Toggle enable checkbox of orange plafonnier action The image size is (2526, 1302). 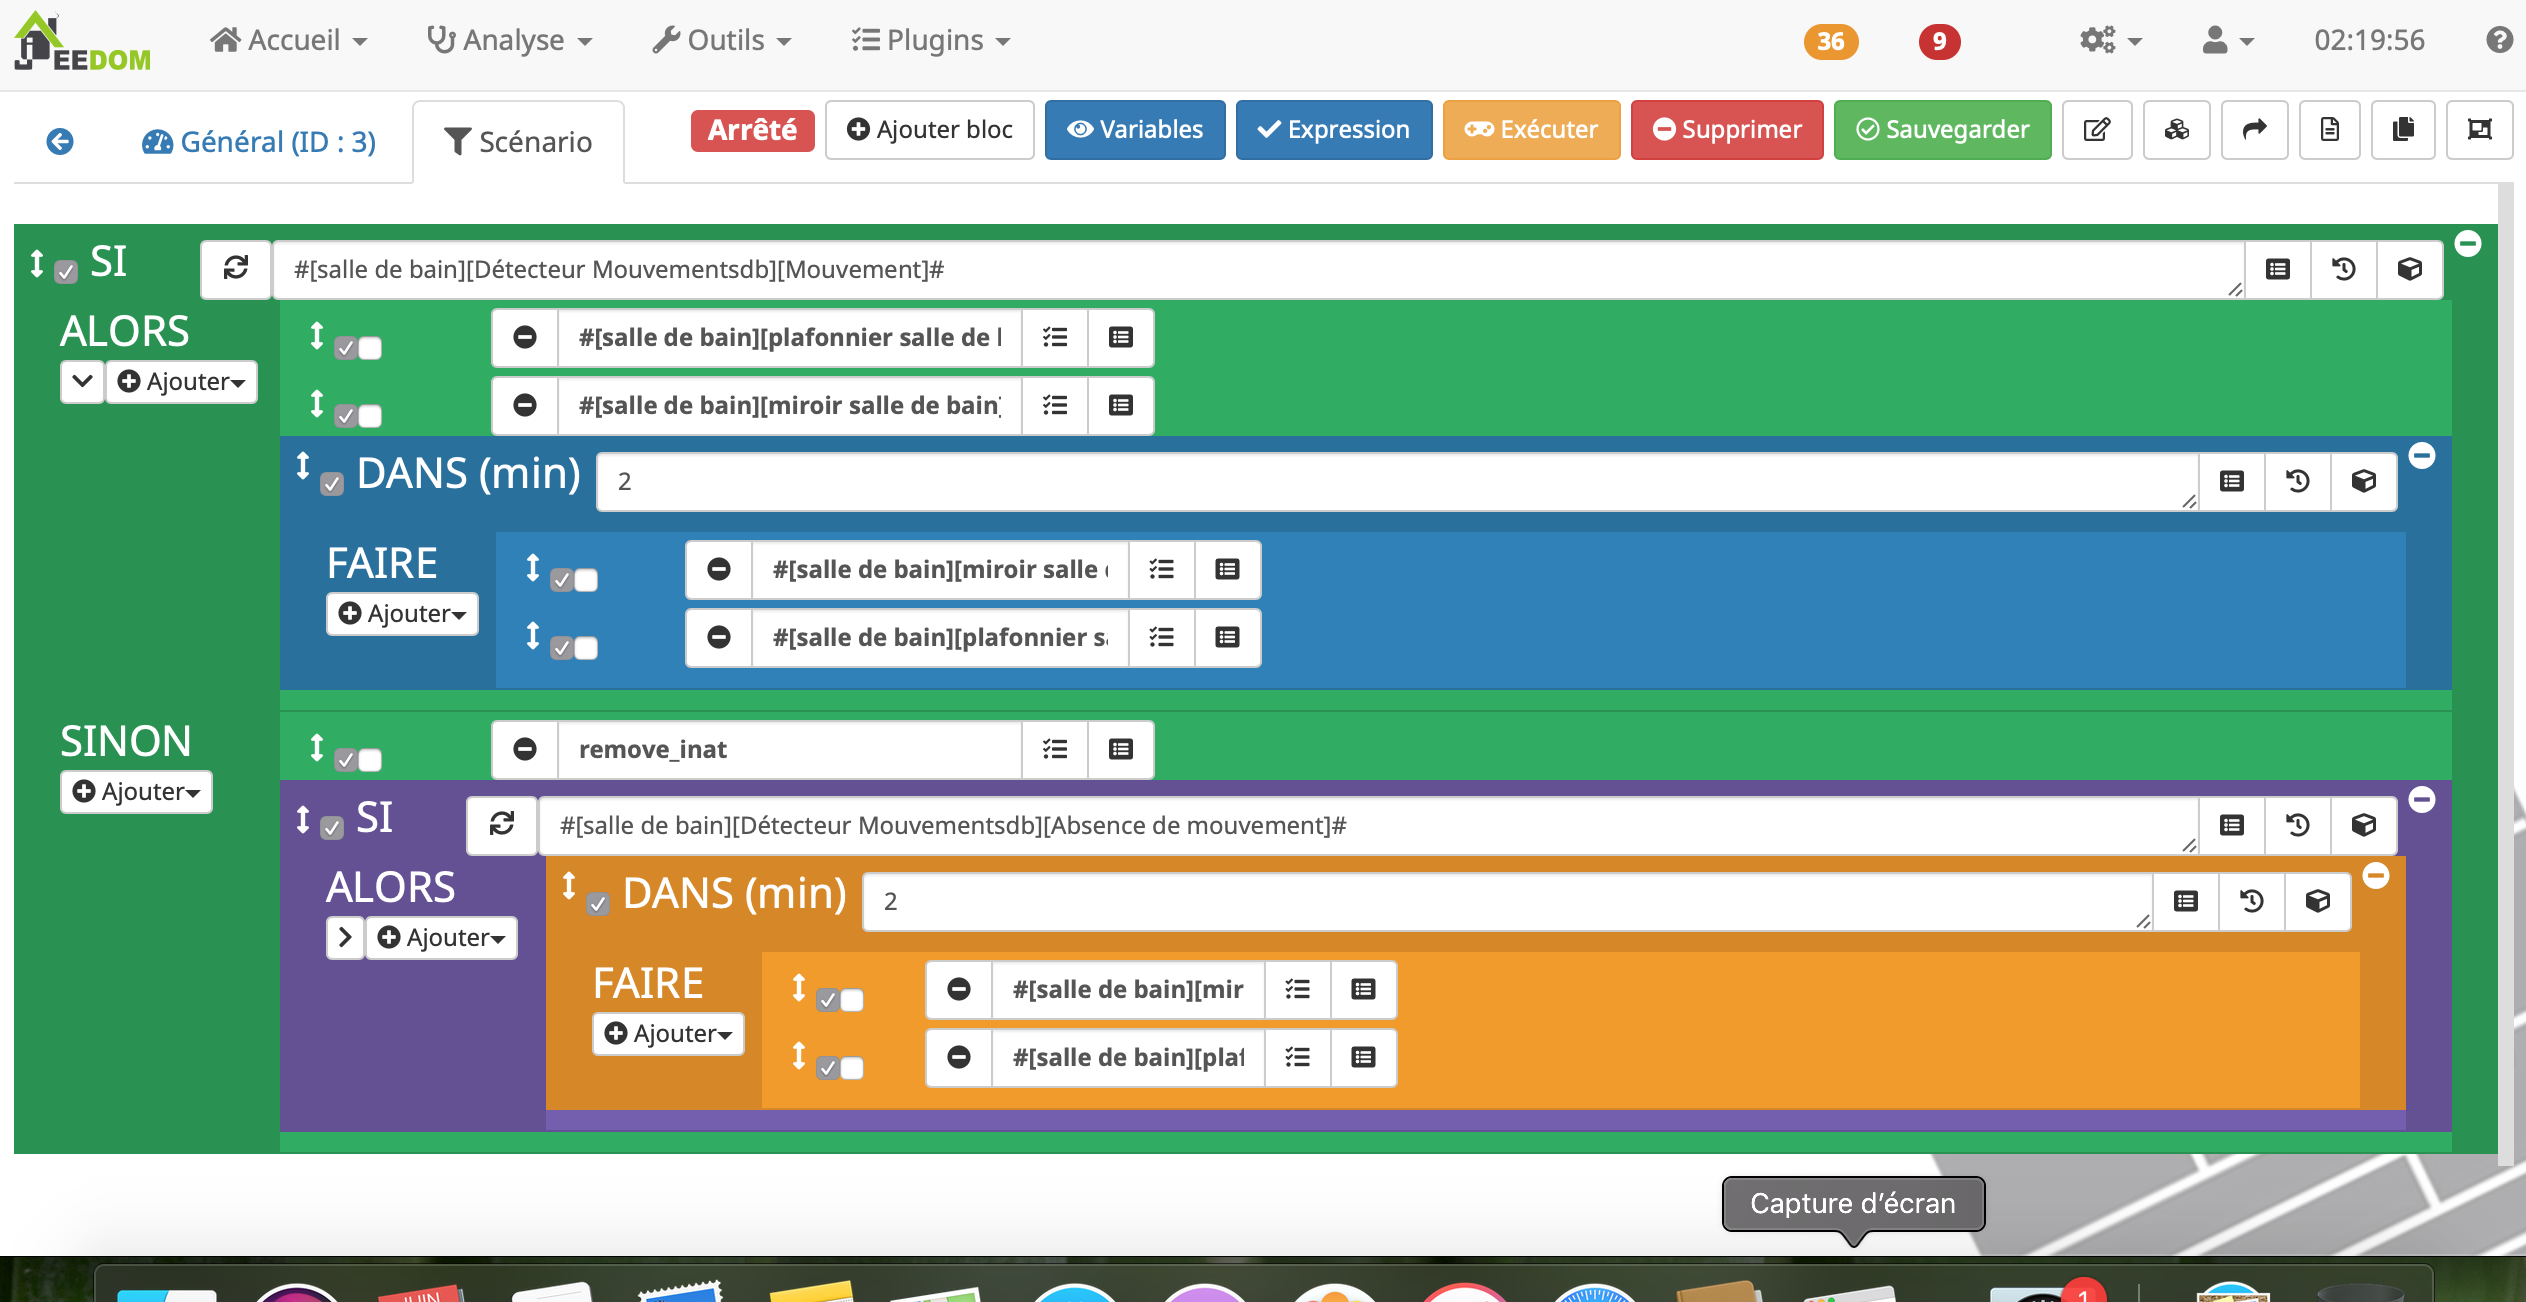(828, 1068)
